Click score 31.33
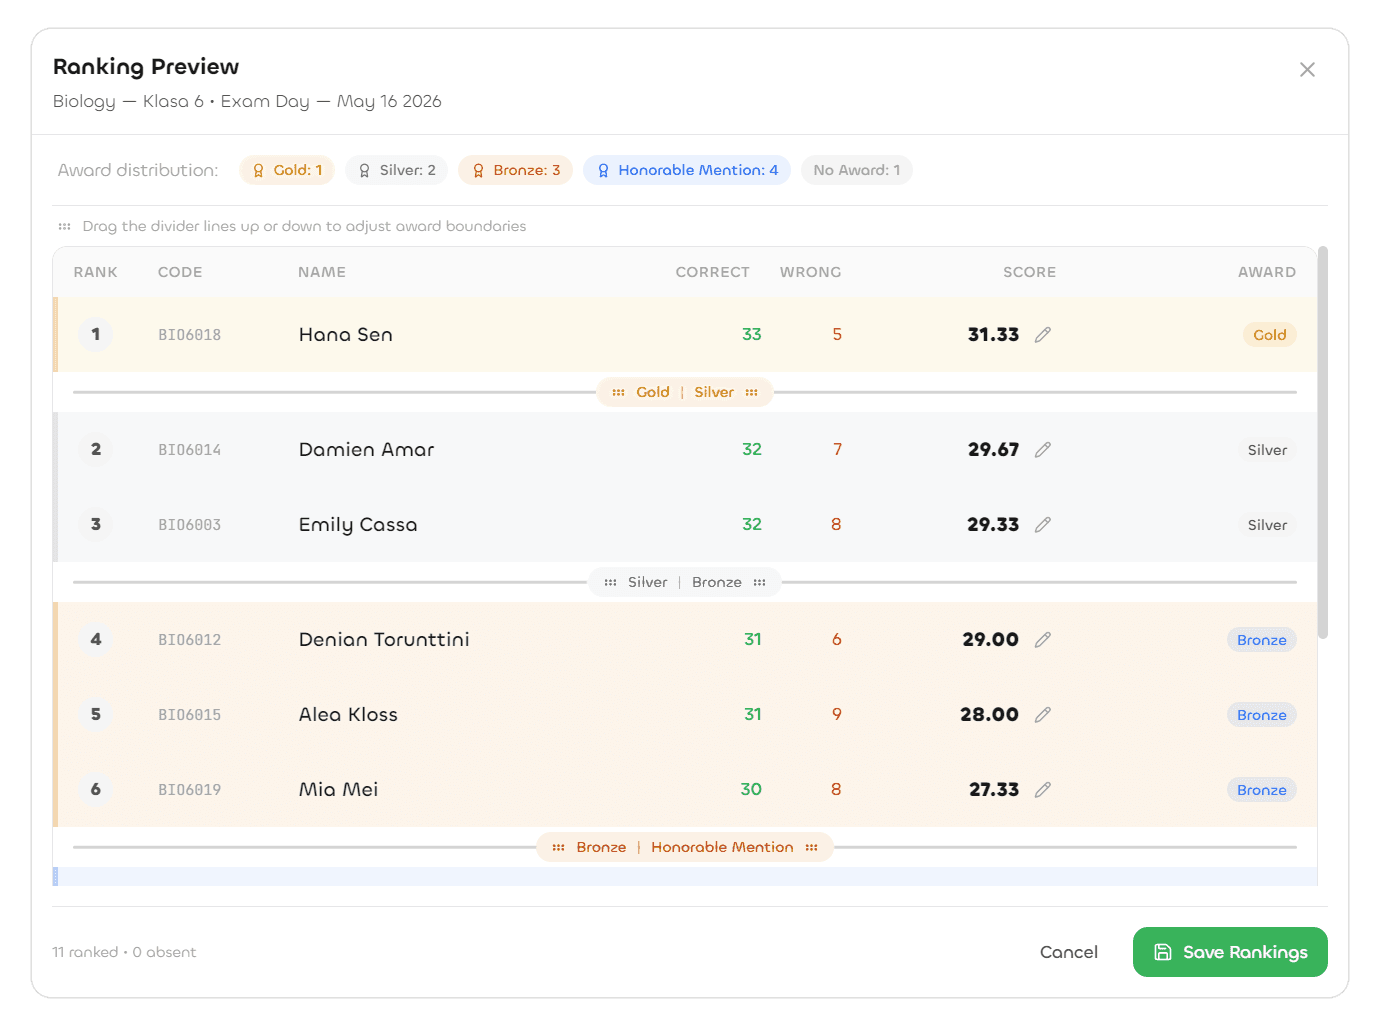 993,335
